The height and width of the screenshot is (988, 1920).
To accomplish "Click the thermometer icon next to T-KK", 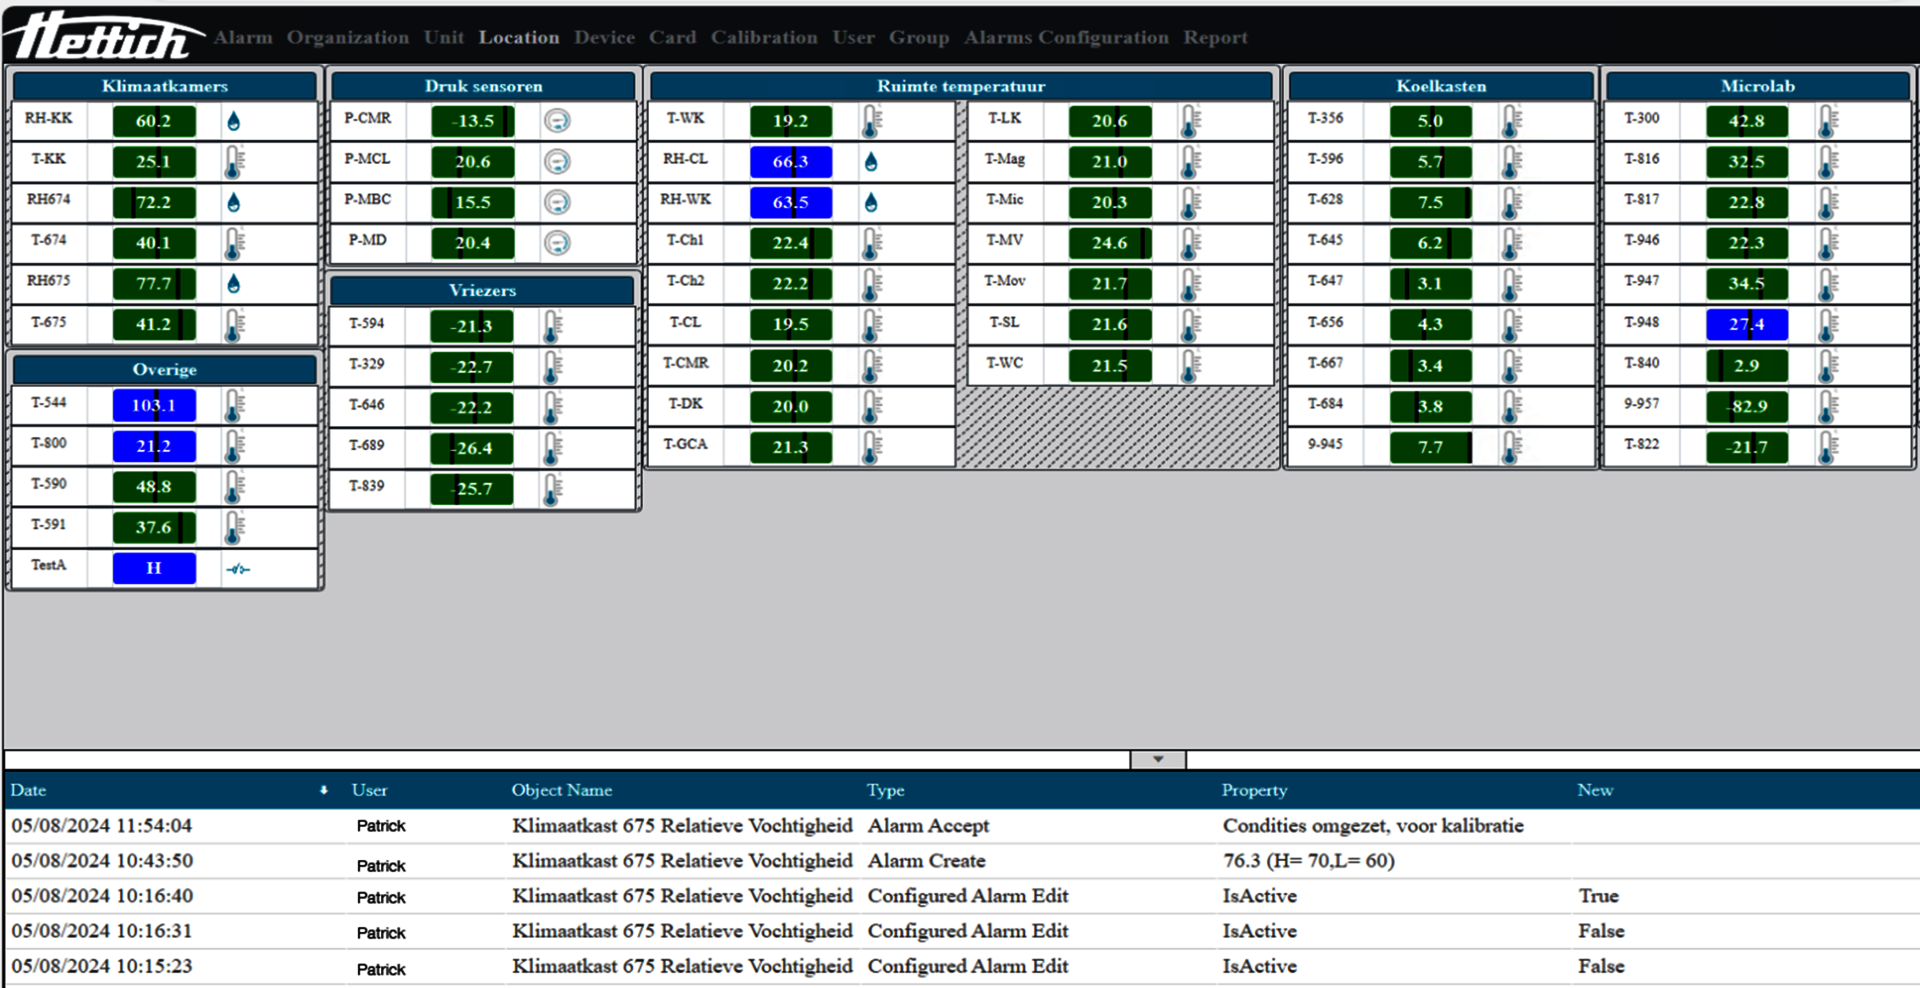I will tap(233, 162).
